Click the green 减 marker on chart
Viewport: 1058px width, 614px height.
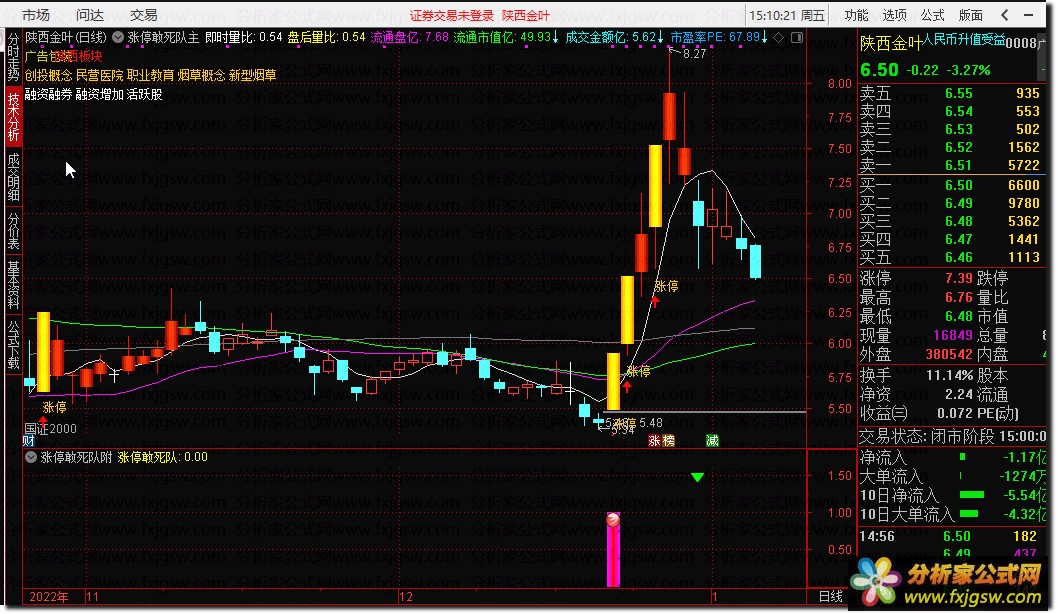712,441
